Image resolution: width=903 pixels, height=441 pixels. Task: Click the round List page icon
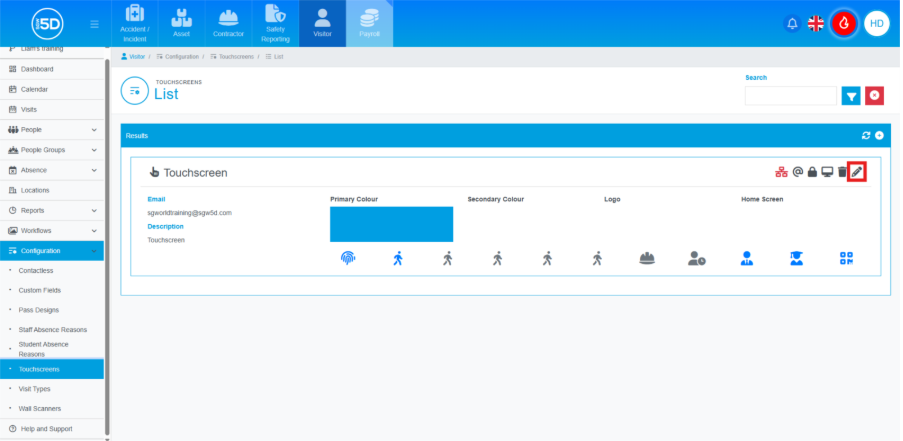(135, 91)
